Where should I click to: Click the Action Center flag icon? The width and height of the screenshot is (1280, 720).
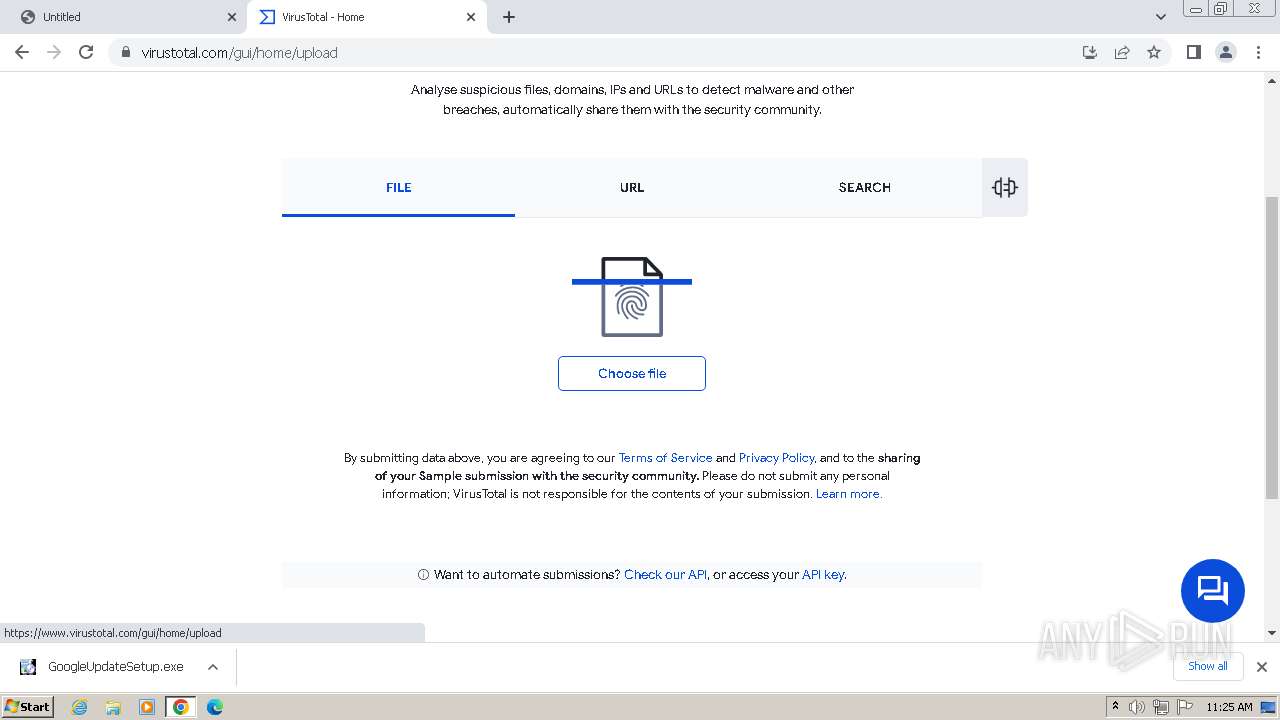(1183, 707)
